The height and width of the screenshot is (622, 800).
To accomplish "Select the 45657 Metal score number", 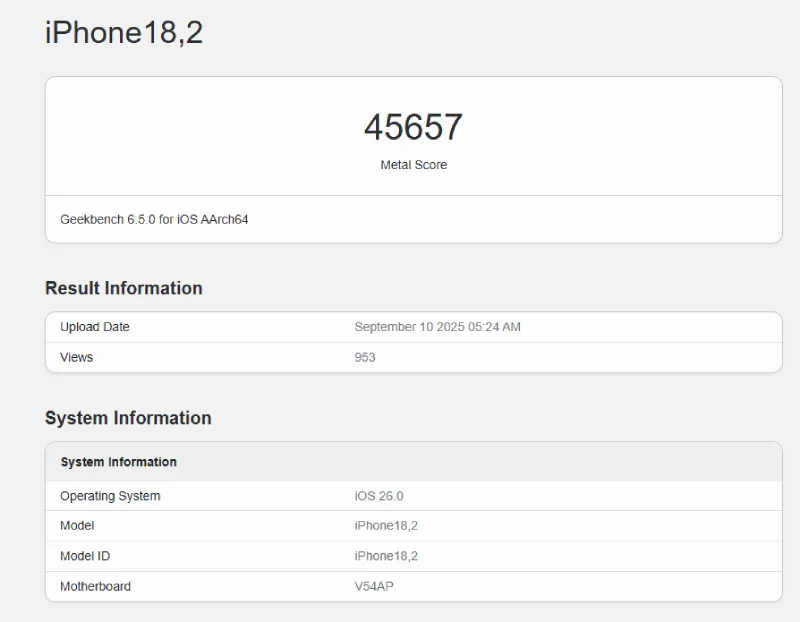I will (413, 127).
